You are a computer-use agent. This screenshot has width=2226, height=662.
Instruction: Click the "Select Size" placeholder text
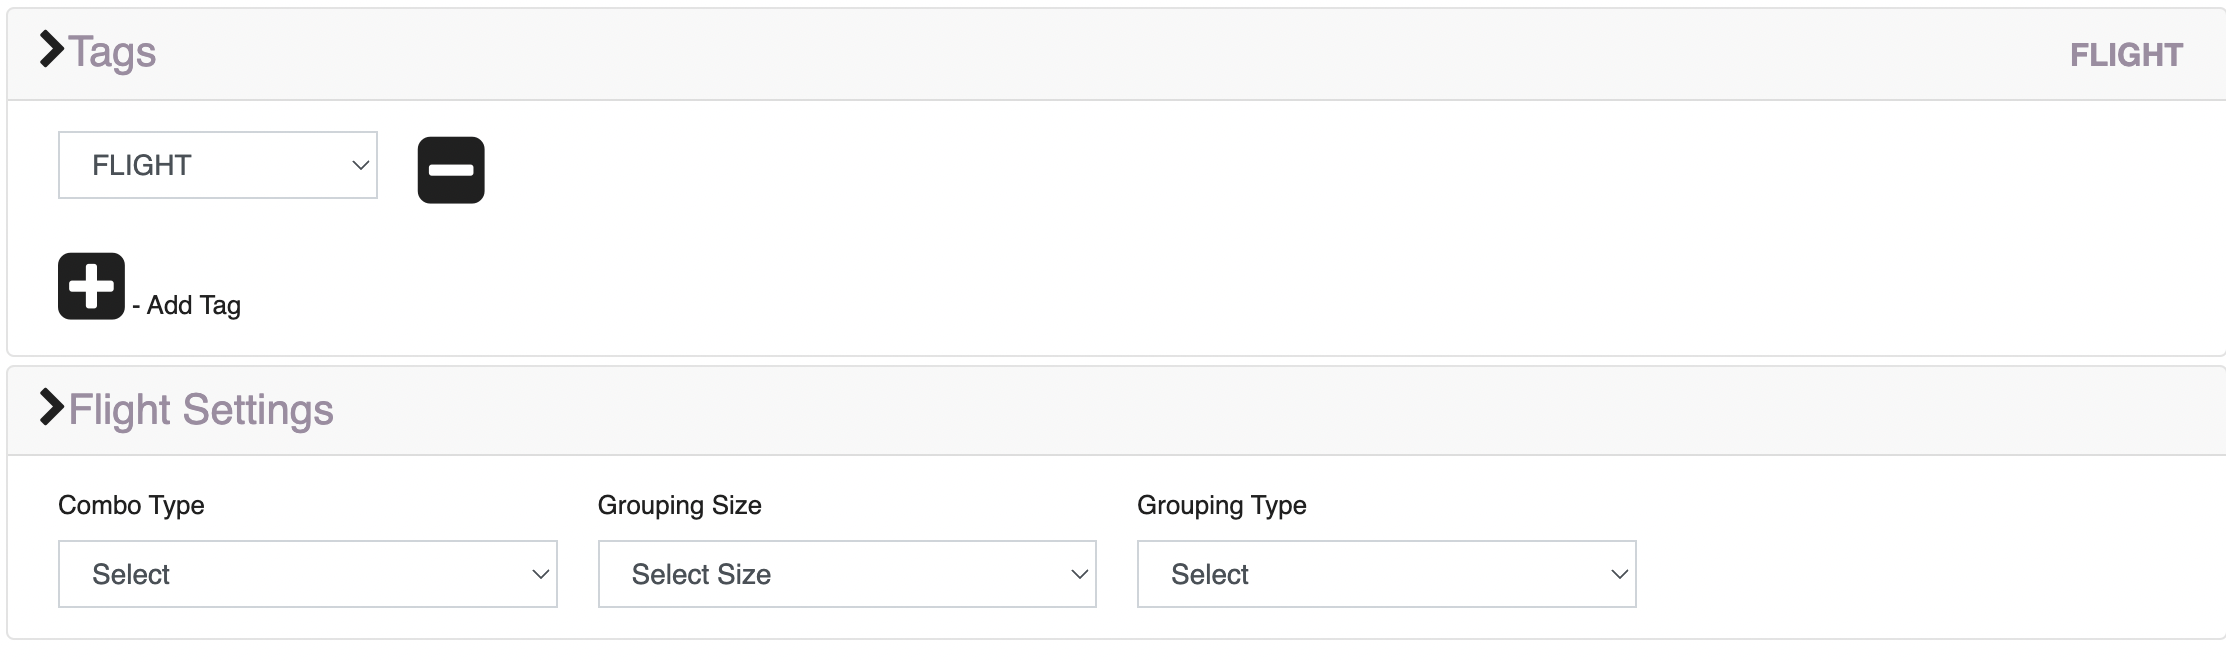click(701, 575)
